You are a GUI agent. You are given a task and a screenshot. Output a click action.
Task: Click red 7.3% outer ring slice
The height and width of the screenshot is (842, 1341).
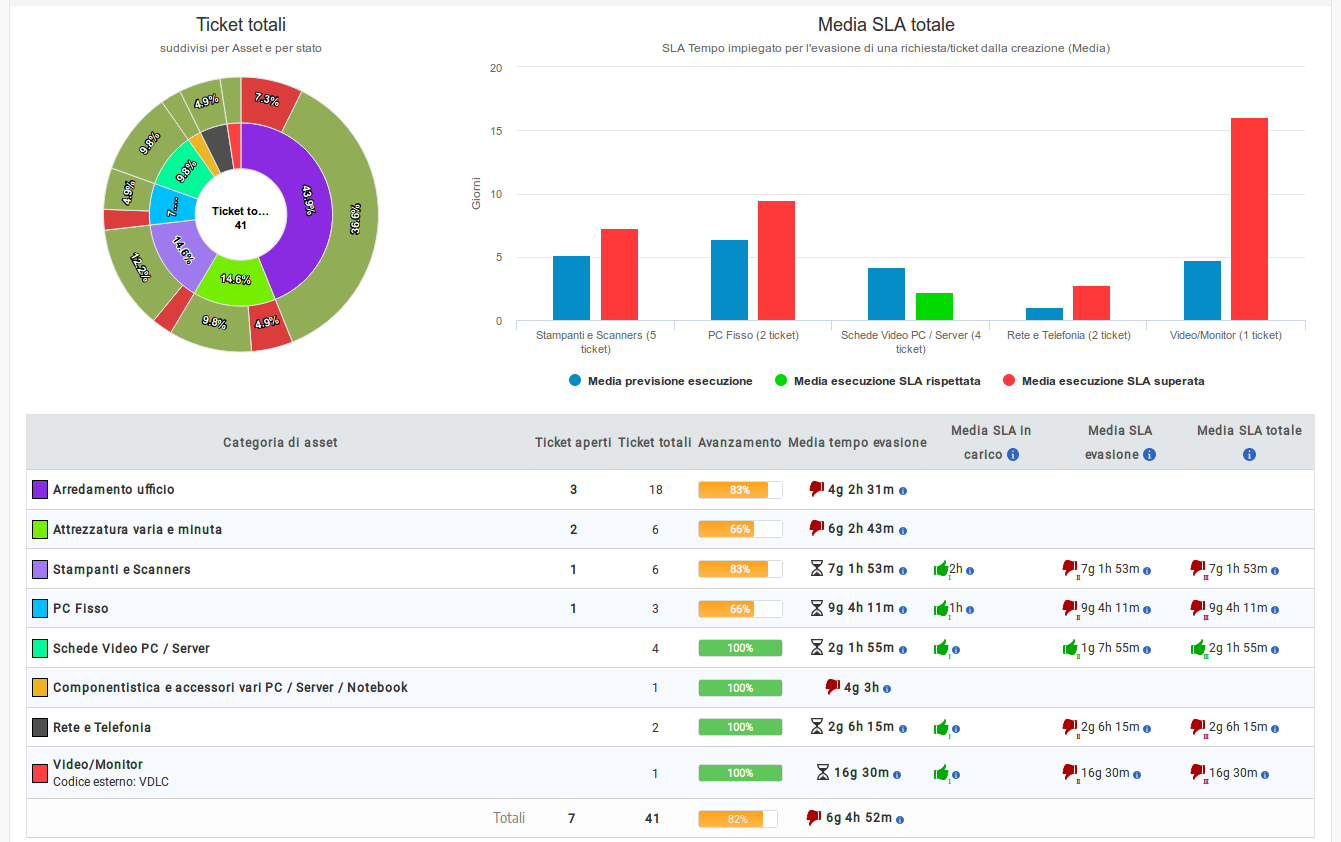(268, 100)
